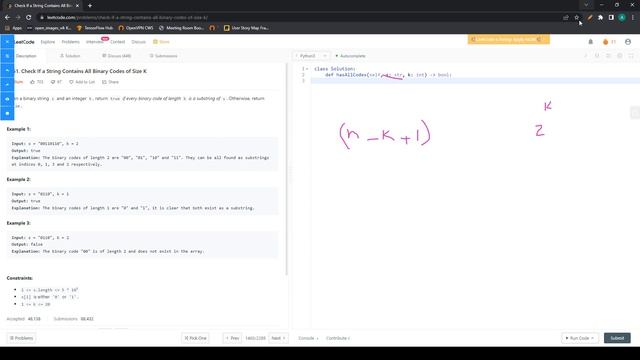640x360 pixels.
Task: Switch to the Solution tab
Action: 70,56
